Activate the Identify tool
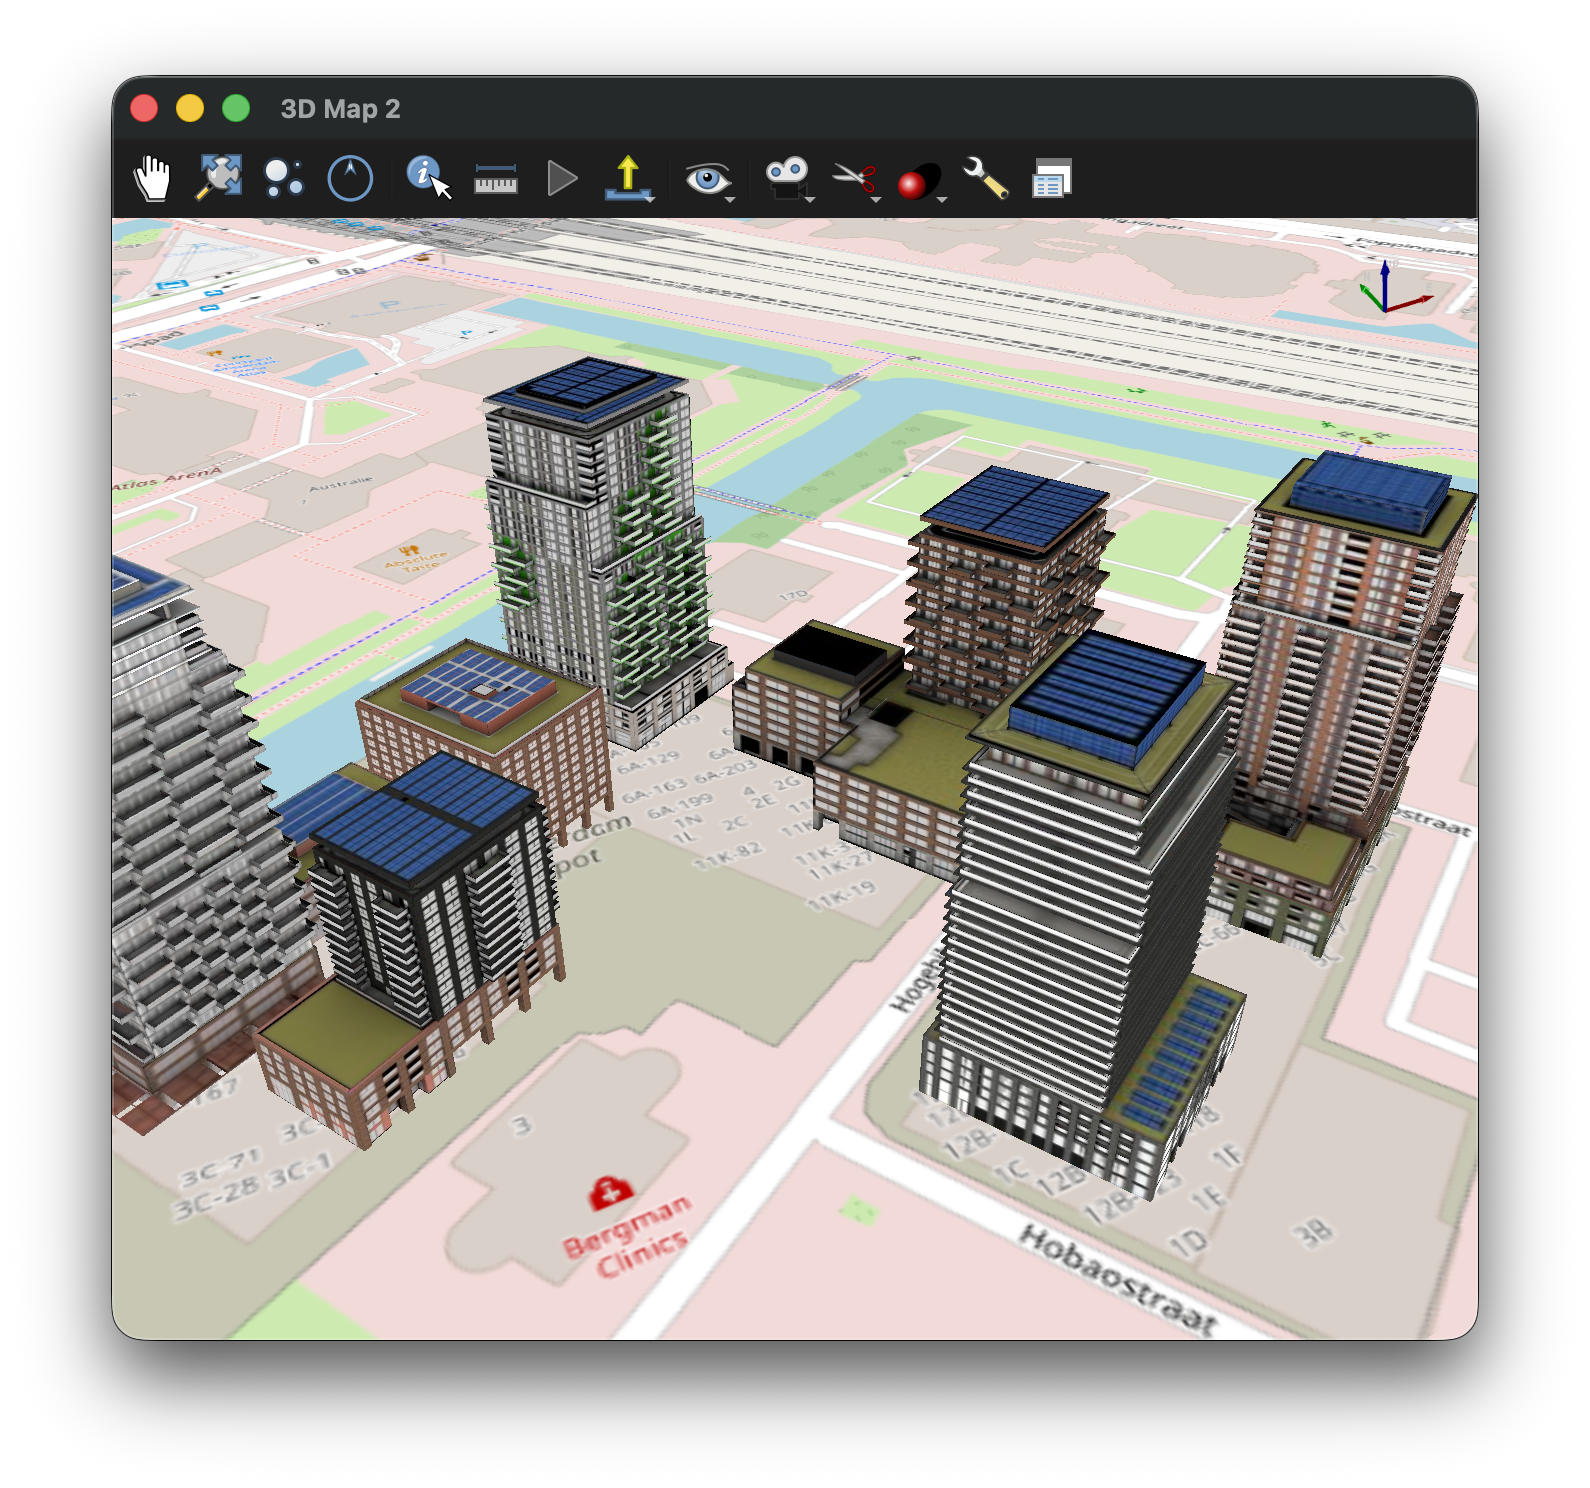 pos(428,178)
